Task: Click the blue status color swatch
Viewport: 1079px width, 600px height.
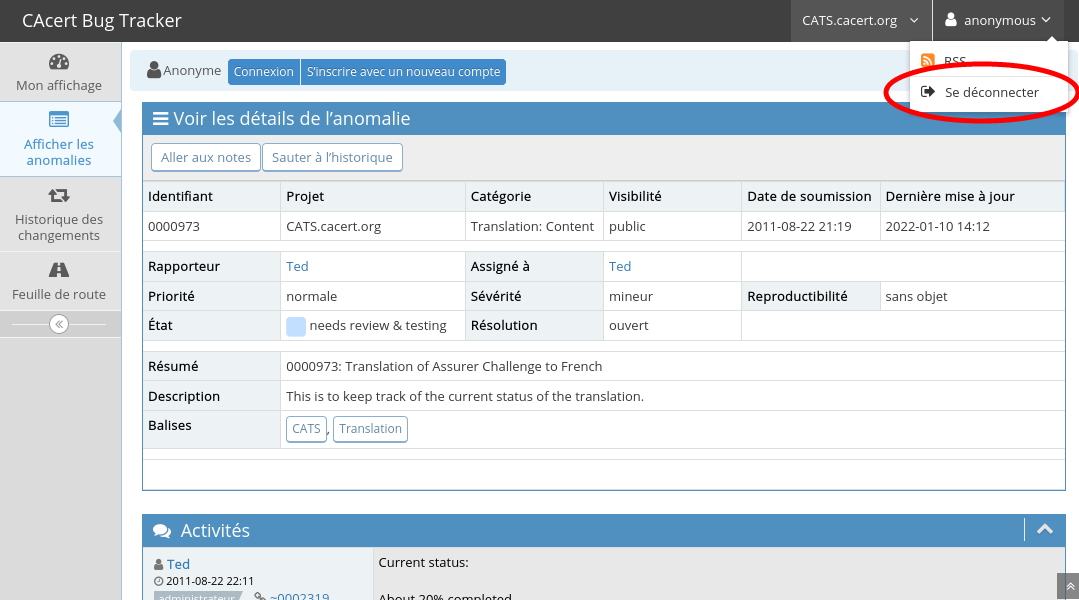Action: [x=296, y=326]
